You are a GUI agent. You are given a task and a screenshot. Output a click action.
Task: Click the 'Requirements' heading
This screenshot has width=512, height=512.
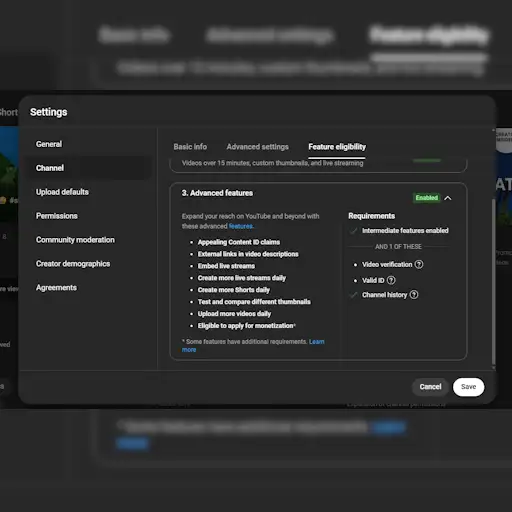372,216
